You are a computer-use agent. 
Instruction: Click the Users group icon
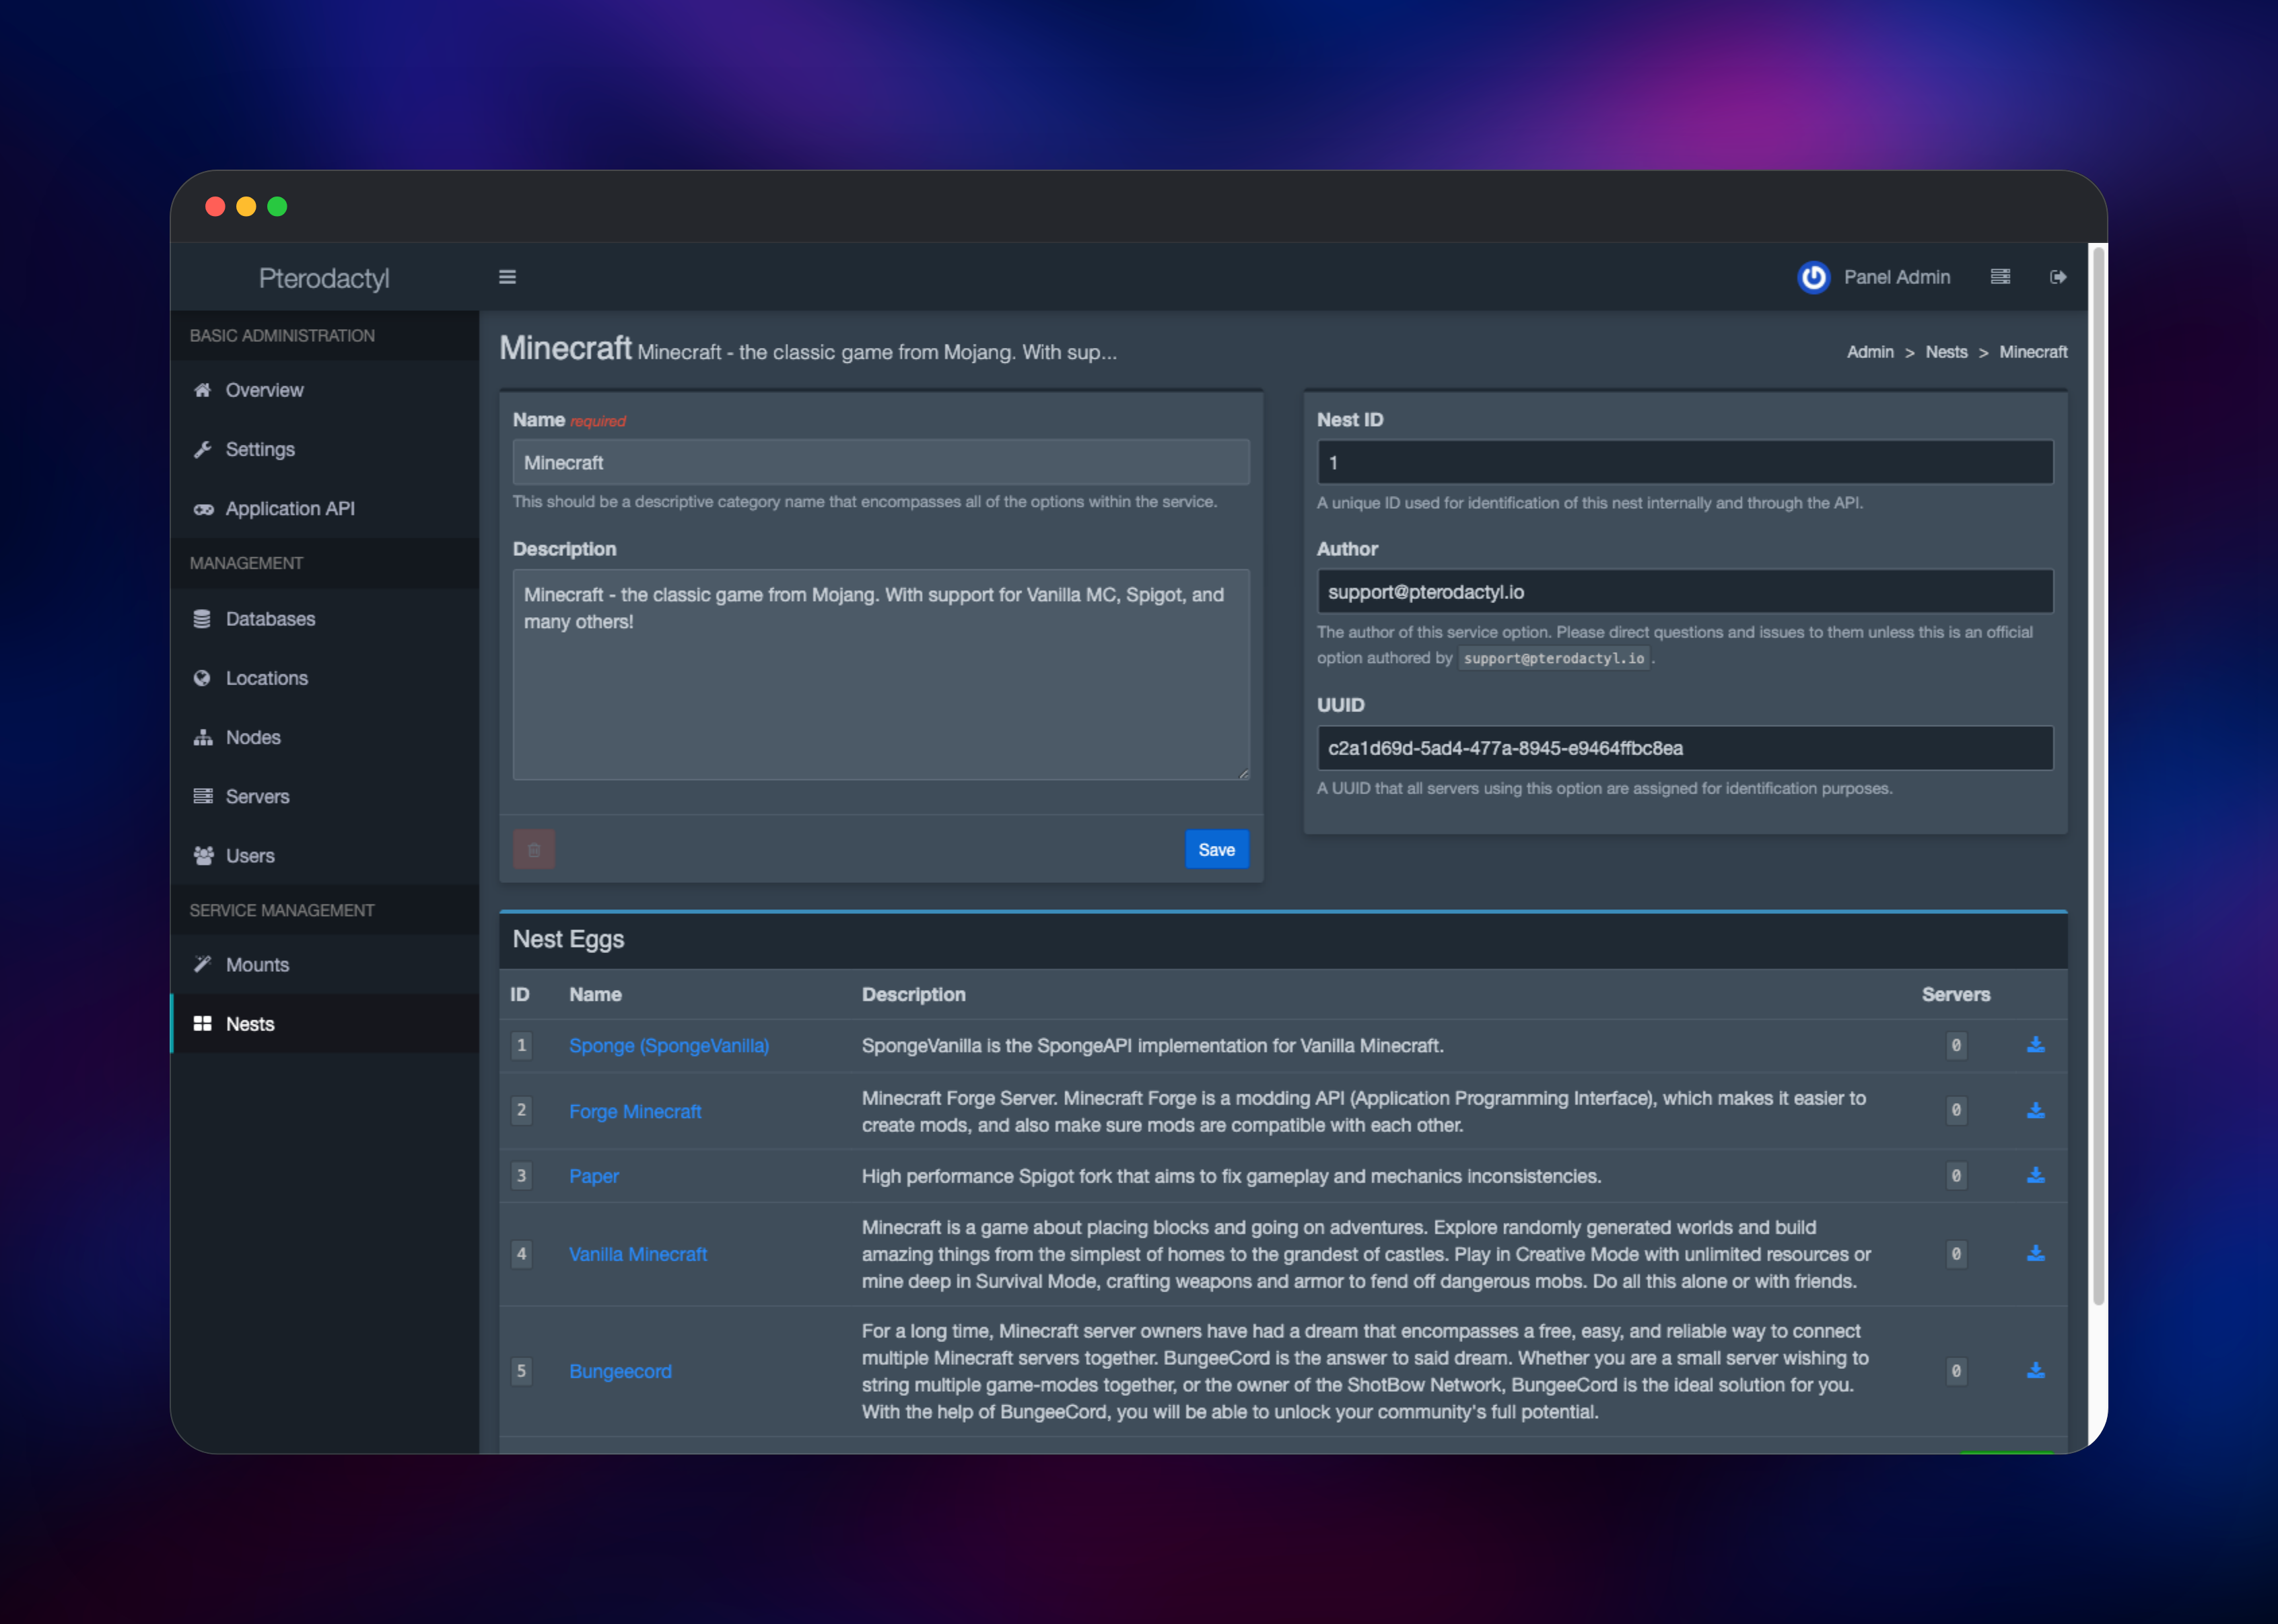[203, 856]
